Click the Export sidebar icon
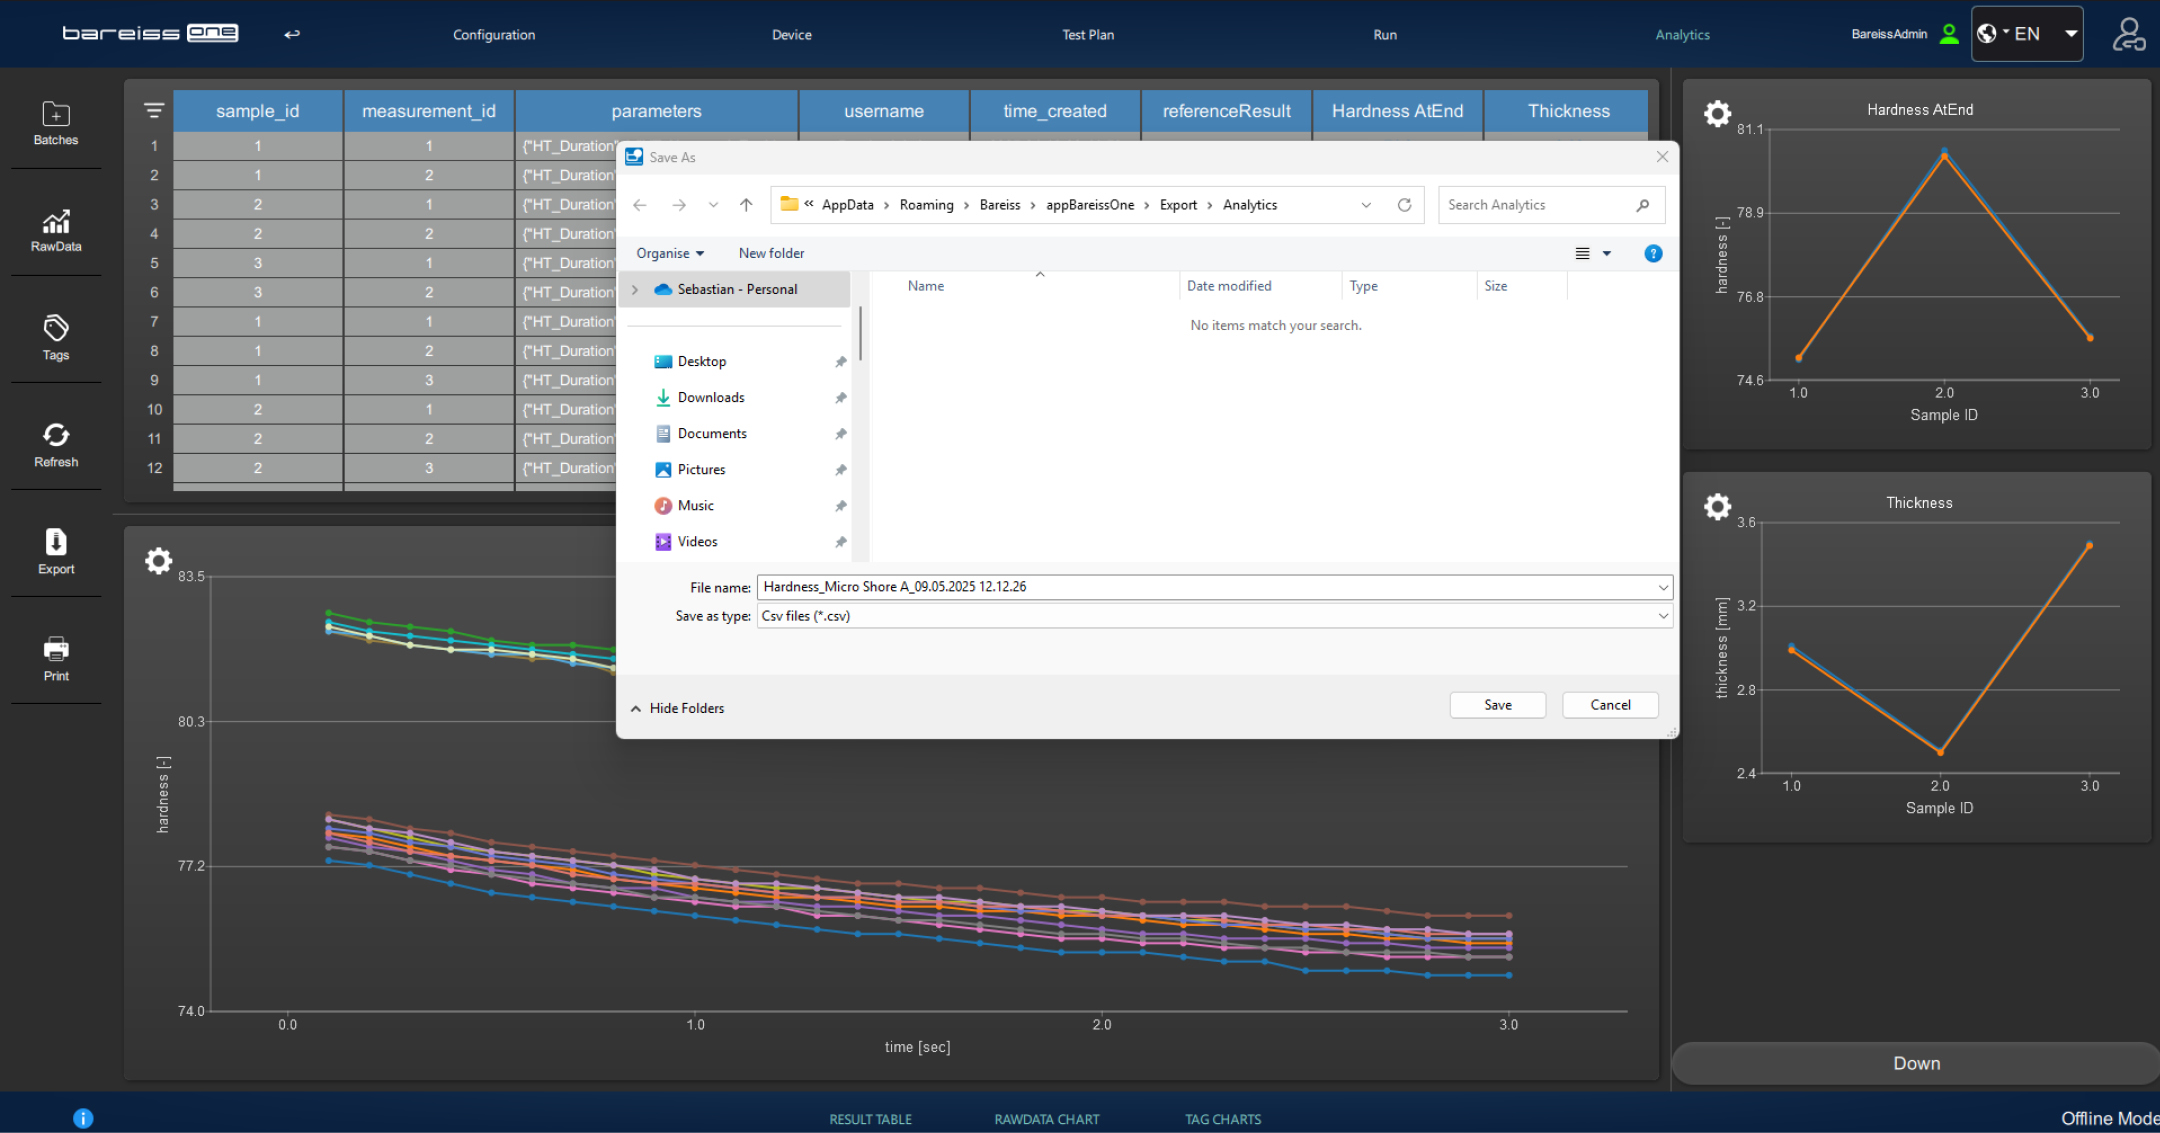 (x=56, y=552)
